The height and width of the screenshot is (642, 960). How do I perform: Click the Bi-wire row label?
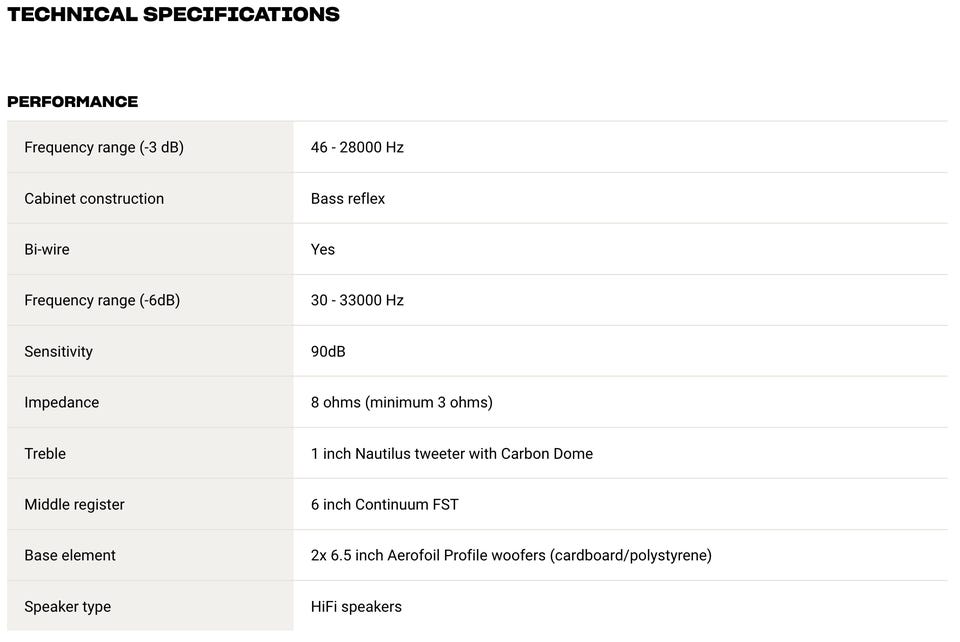tap(47, 249)
